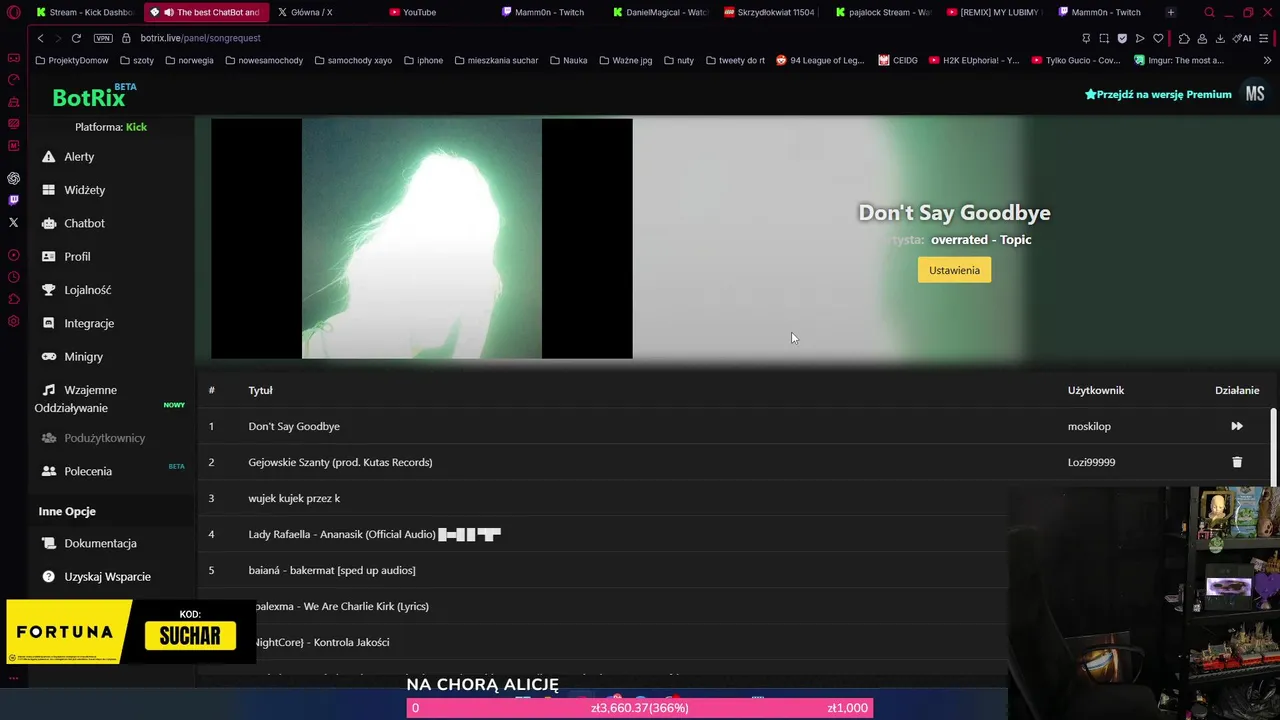Viewport: 1280px width, 720px height.
Task: Click Użytkownik column header
Action: (x=1096, y=390)
